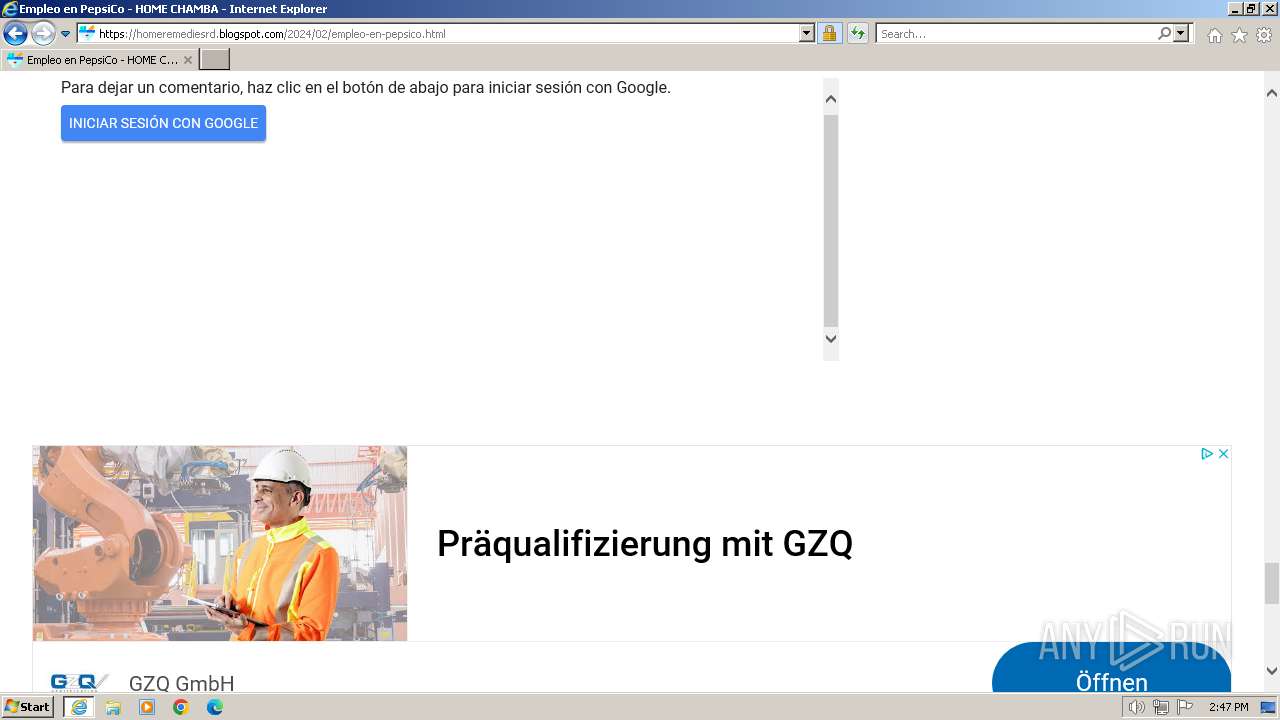
Task: Close the Empleo en PepsiCo tab
Action: pos(187,60)
